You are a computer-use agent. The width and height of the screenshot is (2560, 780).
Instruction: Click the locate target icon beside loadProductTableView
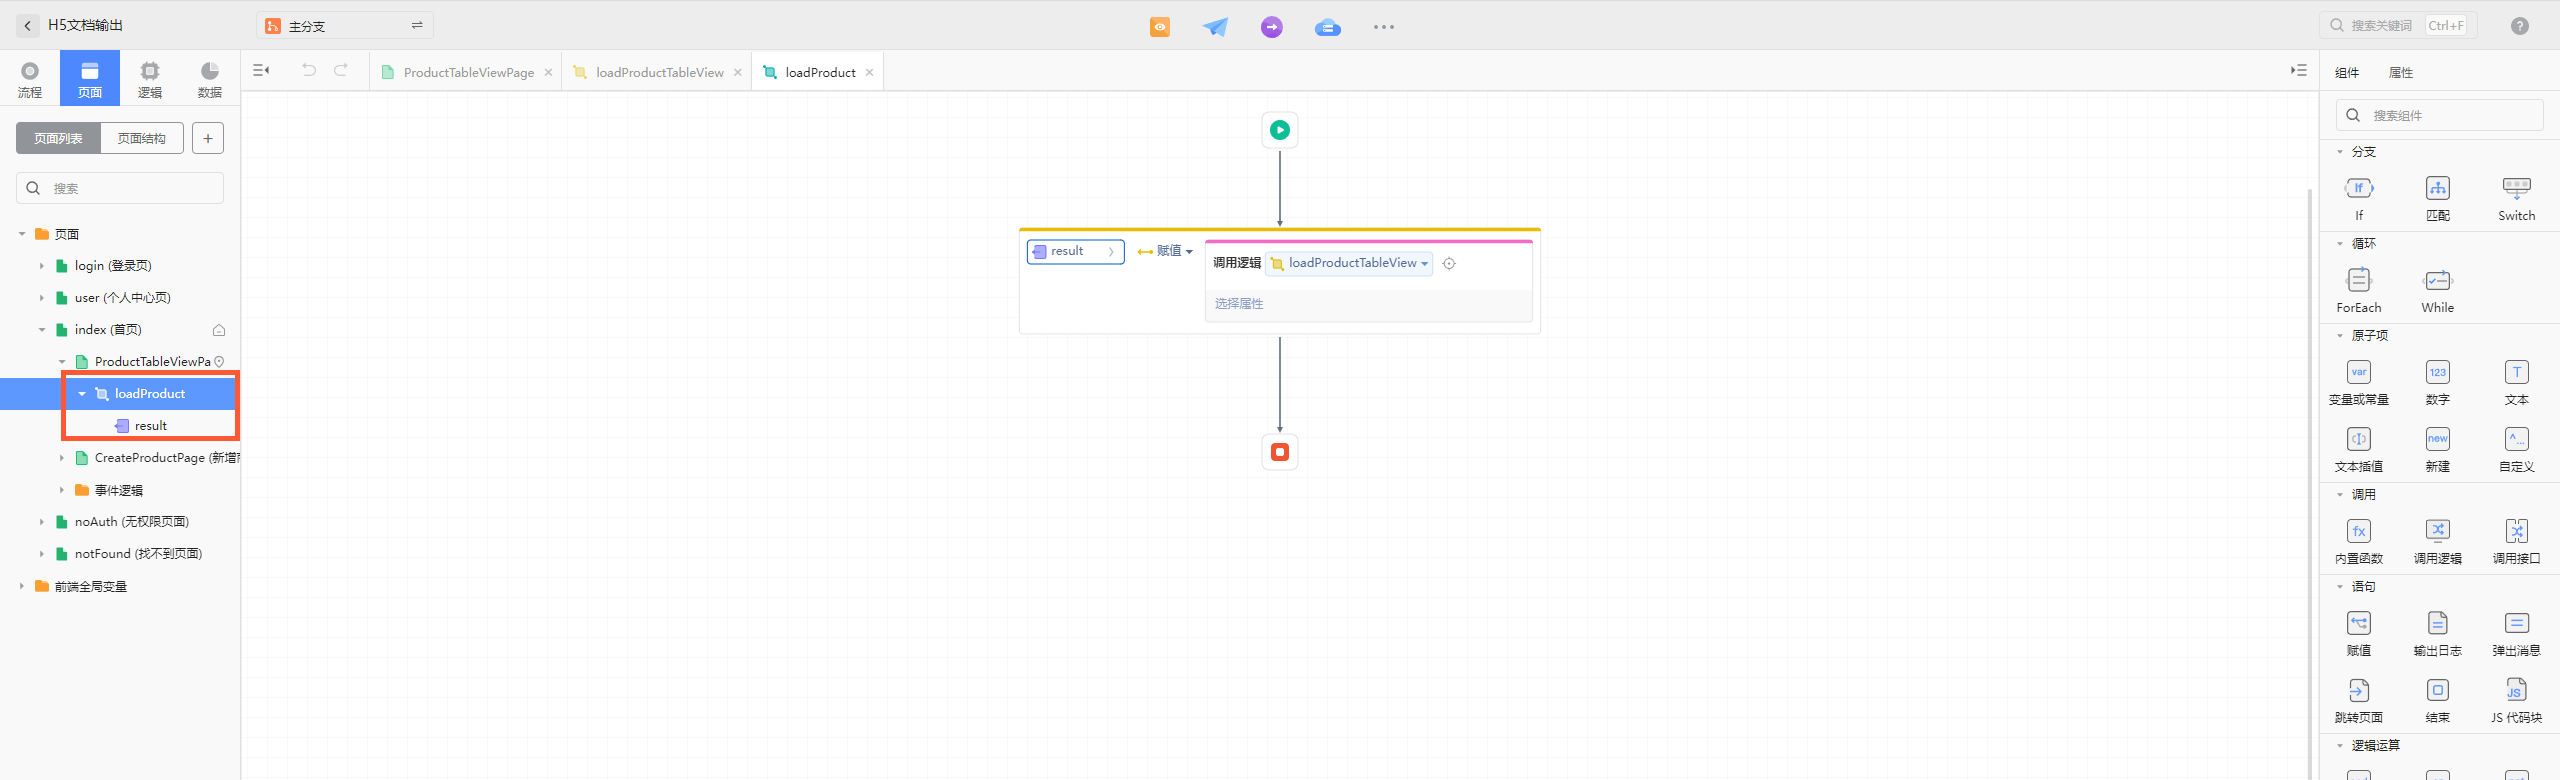[1449, 263]
